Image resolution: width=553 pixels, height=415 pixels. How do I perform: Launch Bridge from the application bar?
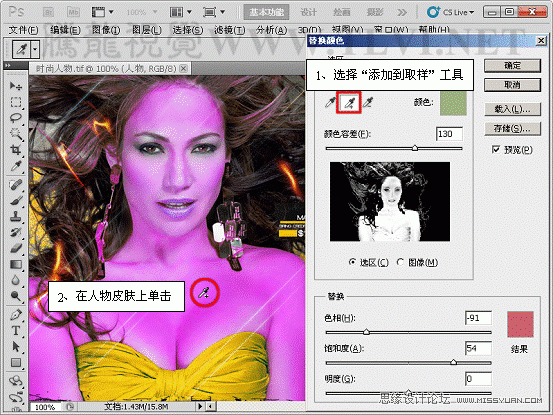pos(48,12)
